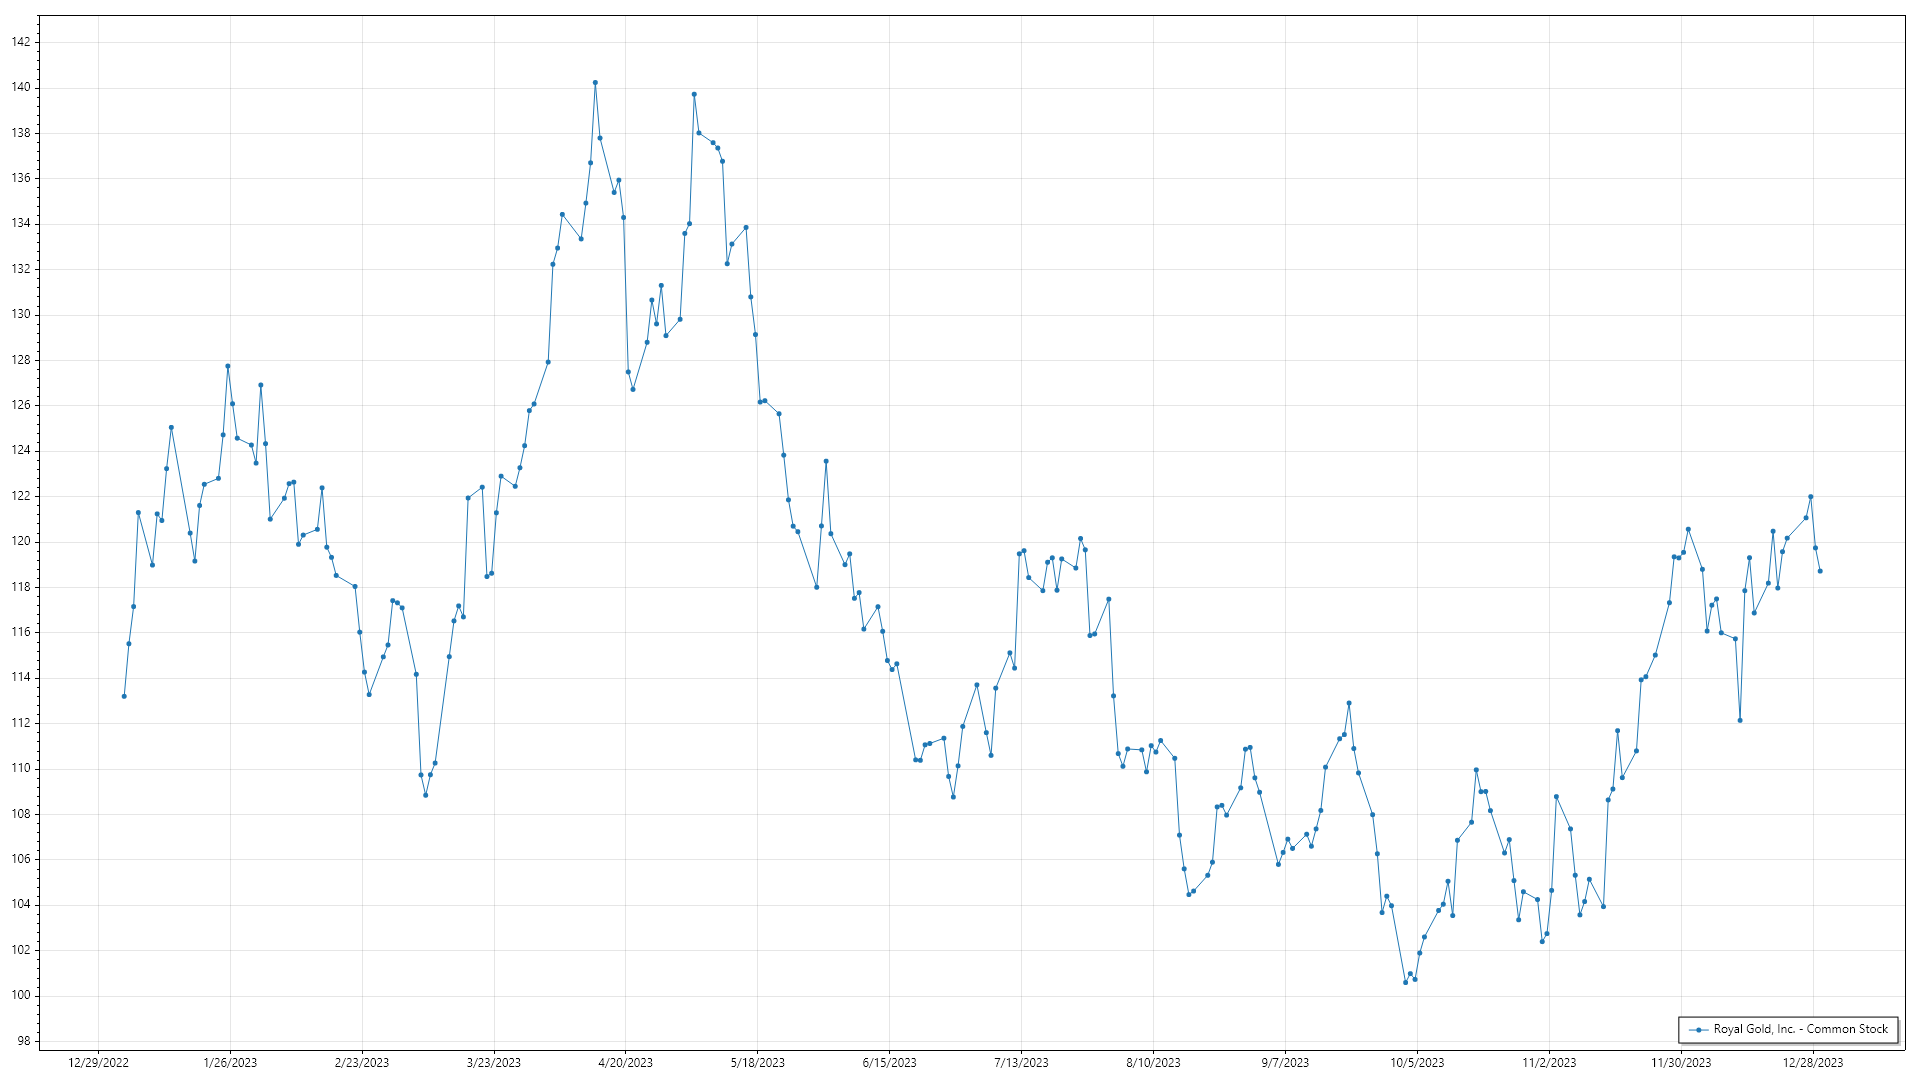Click the 142 y-axis label
The image size is (1920, 1080).
[21, 42]
